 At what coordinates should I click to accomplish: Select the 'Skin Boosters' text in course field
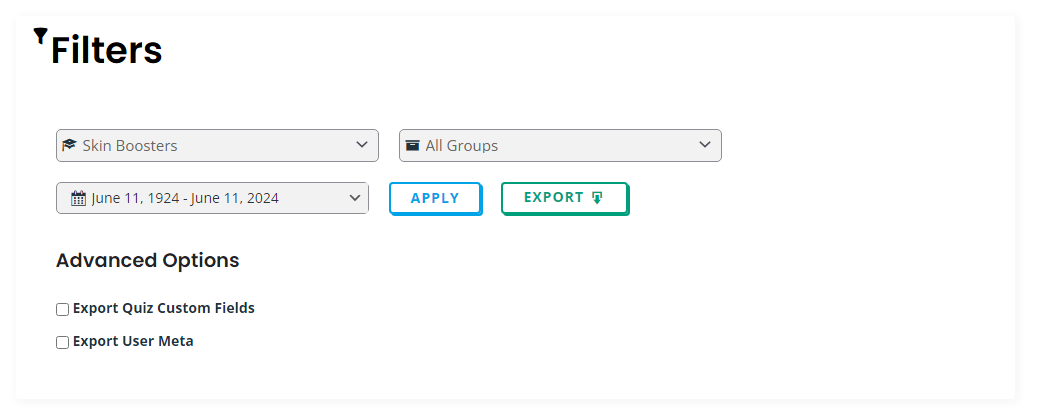(x=130, y=145)
